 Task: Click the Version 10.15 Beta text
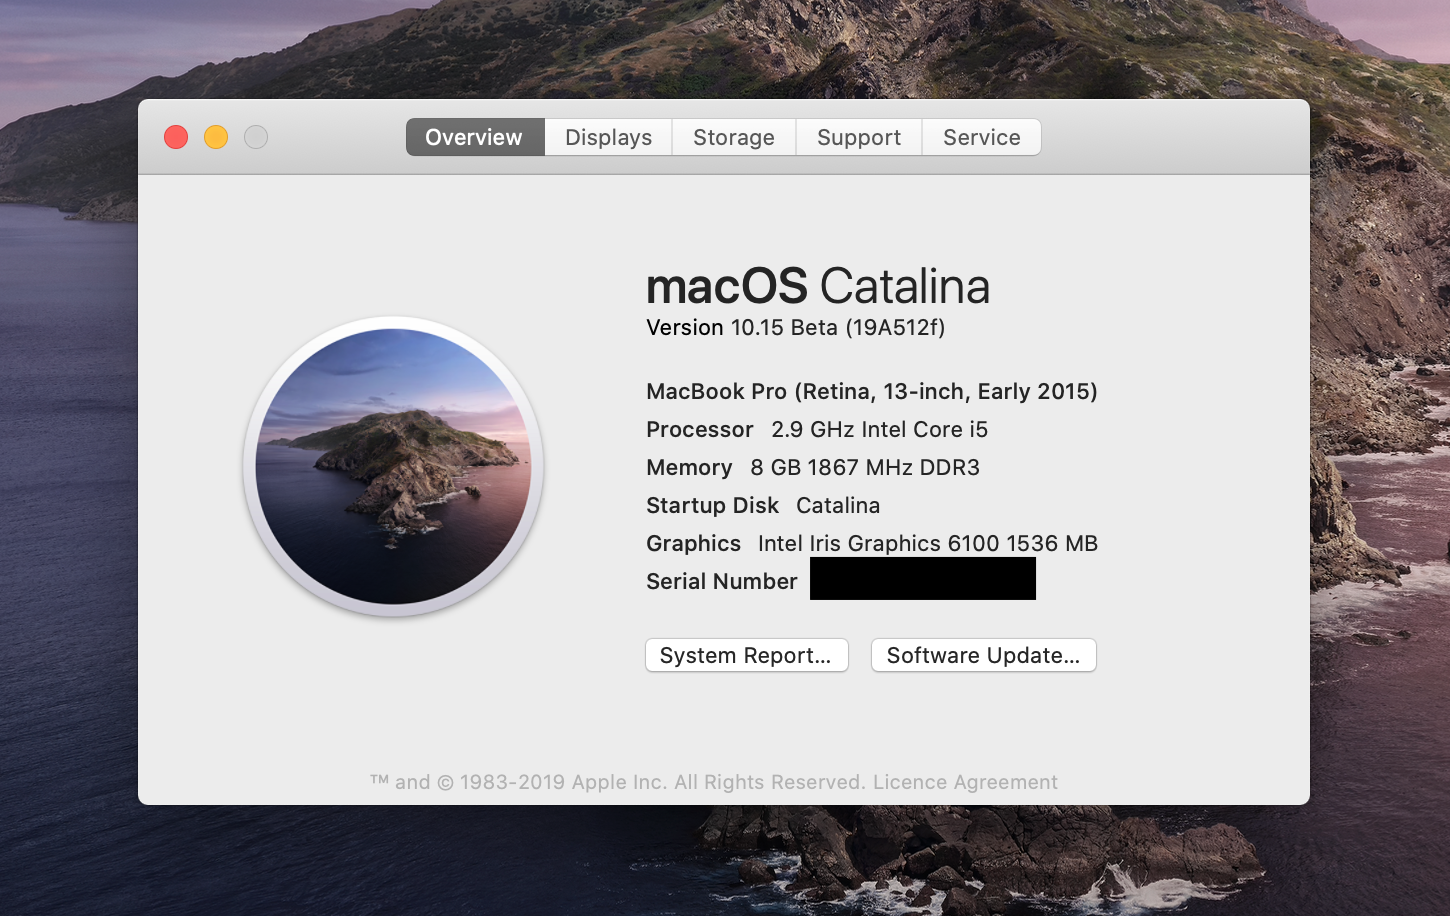pyautogui.click(x=795, y=328)
